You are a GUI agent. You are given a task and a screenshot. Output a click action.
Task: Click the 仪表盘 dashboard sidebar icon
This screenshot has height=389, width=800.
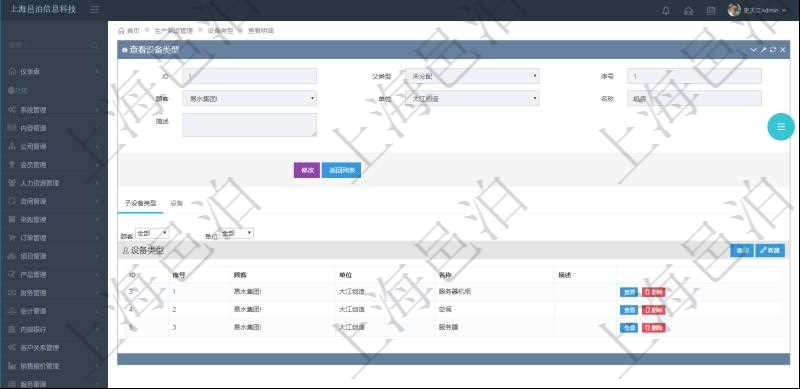pyautogui.click(x=13, y=72)
